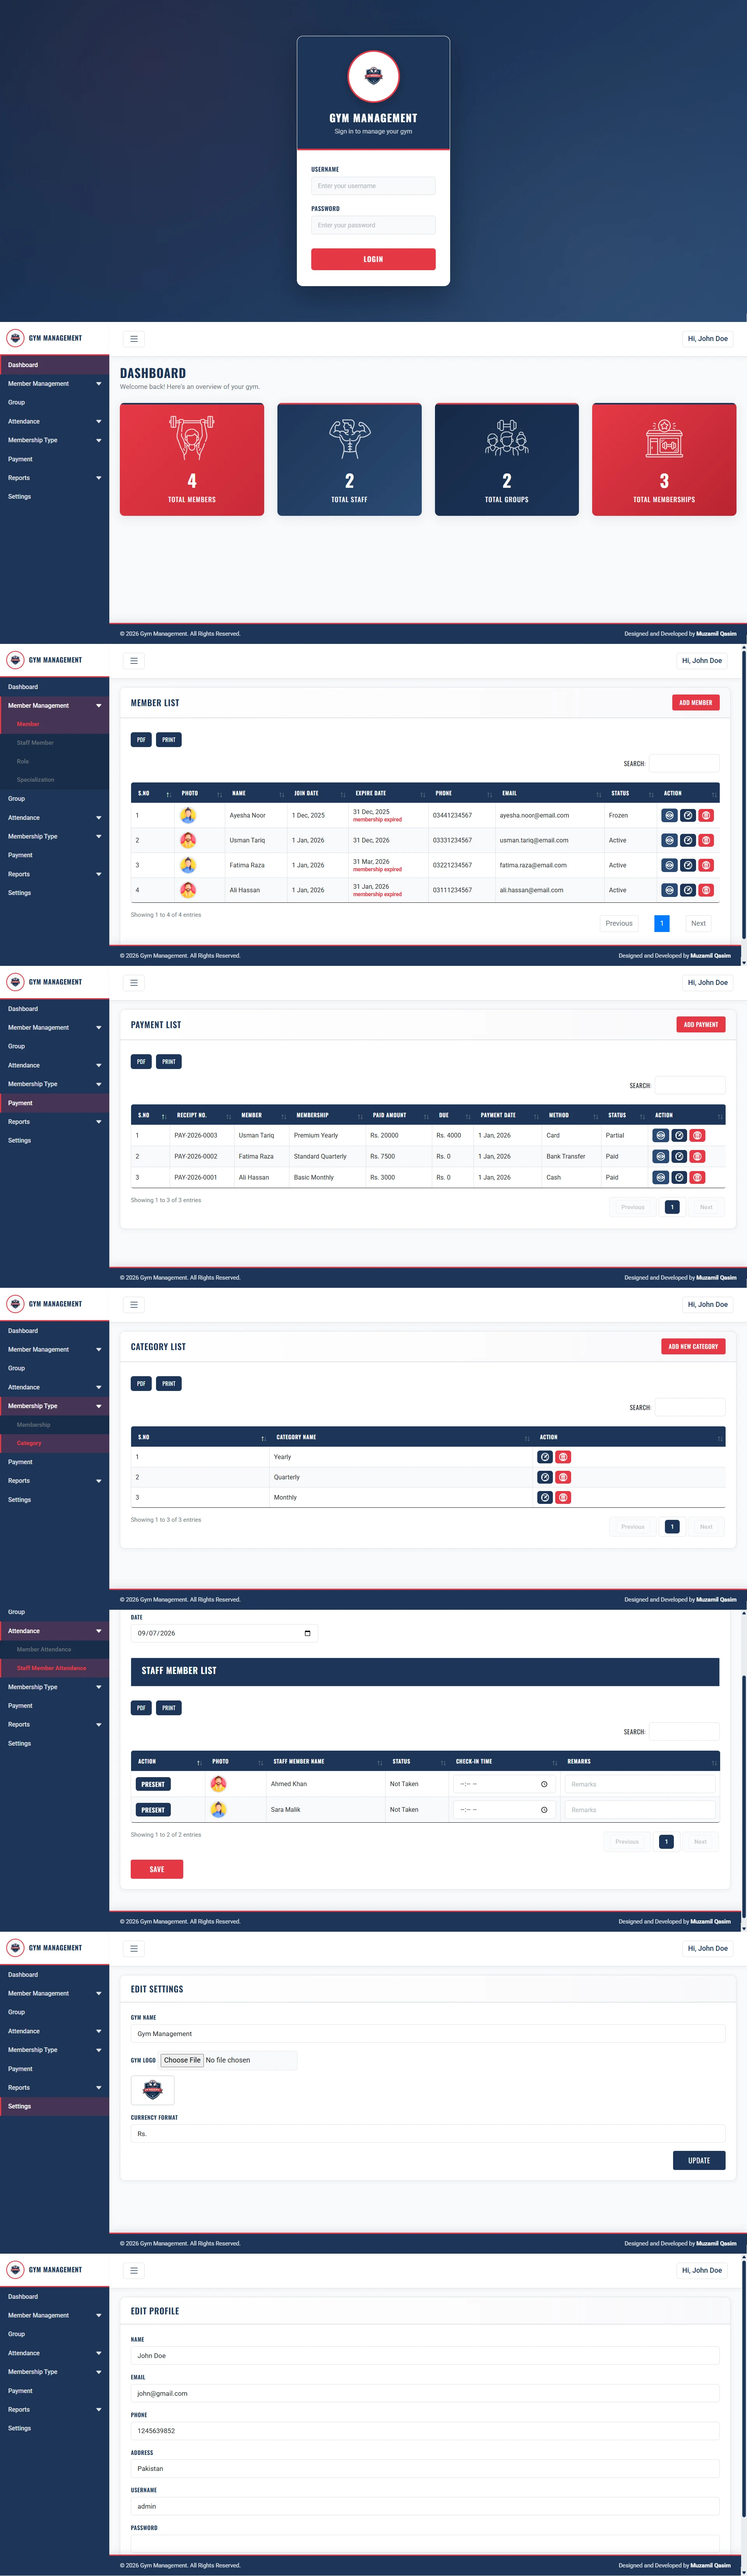Viewport: 747px width, 2576px height.
Task: Click the Remarks field for Ahmed Khan
Action: click(x=640, y=1785)
